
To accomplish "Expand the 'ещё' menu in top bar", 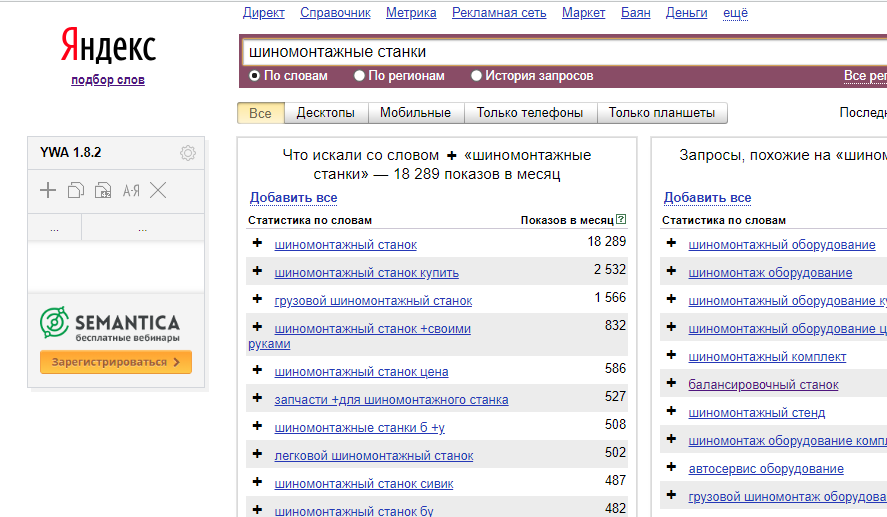I will tap(735, 13).
